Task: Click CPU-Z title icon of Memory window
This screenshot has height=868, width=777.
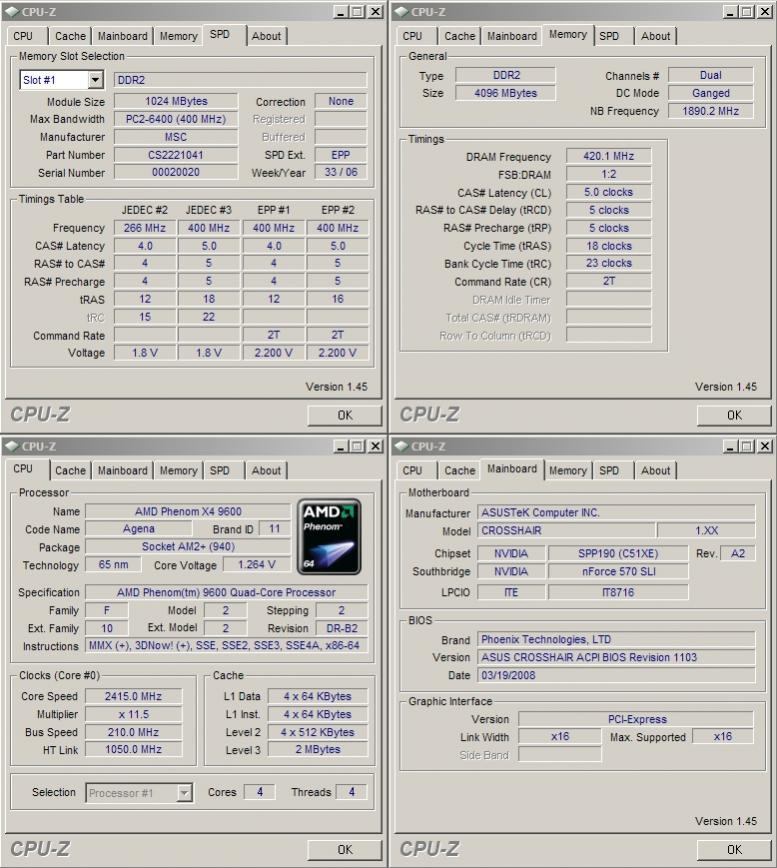Action: point(402,12)
